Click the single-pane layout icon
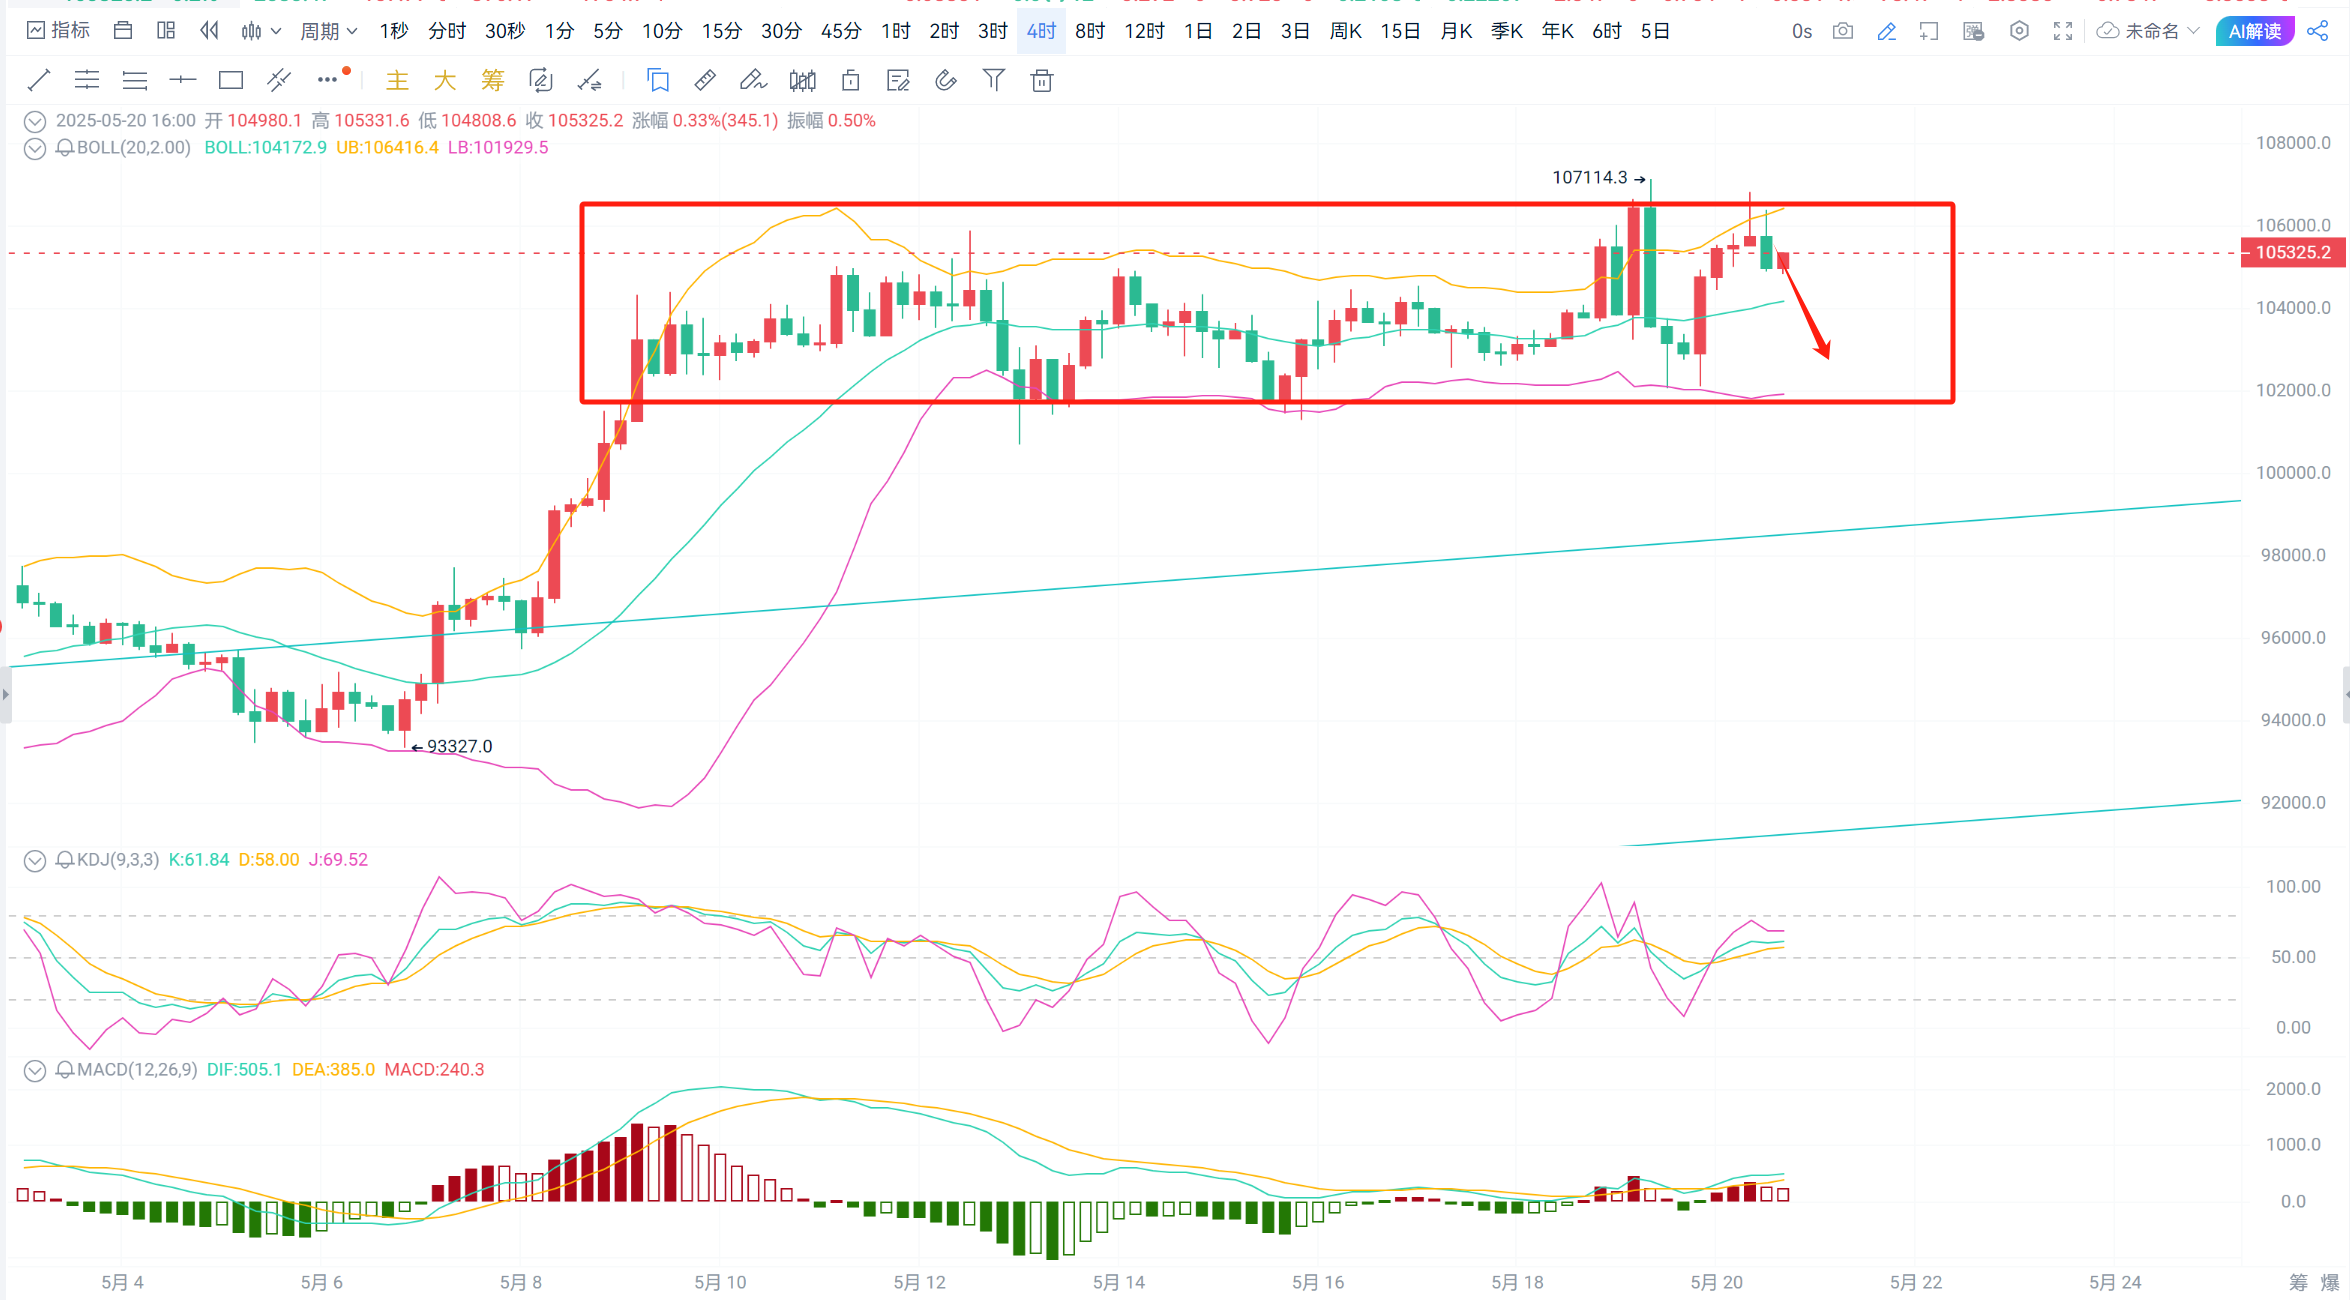 point(123,31)
